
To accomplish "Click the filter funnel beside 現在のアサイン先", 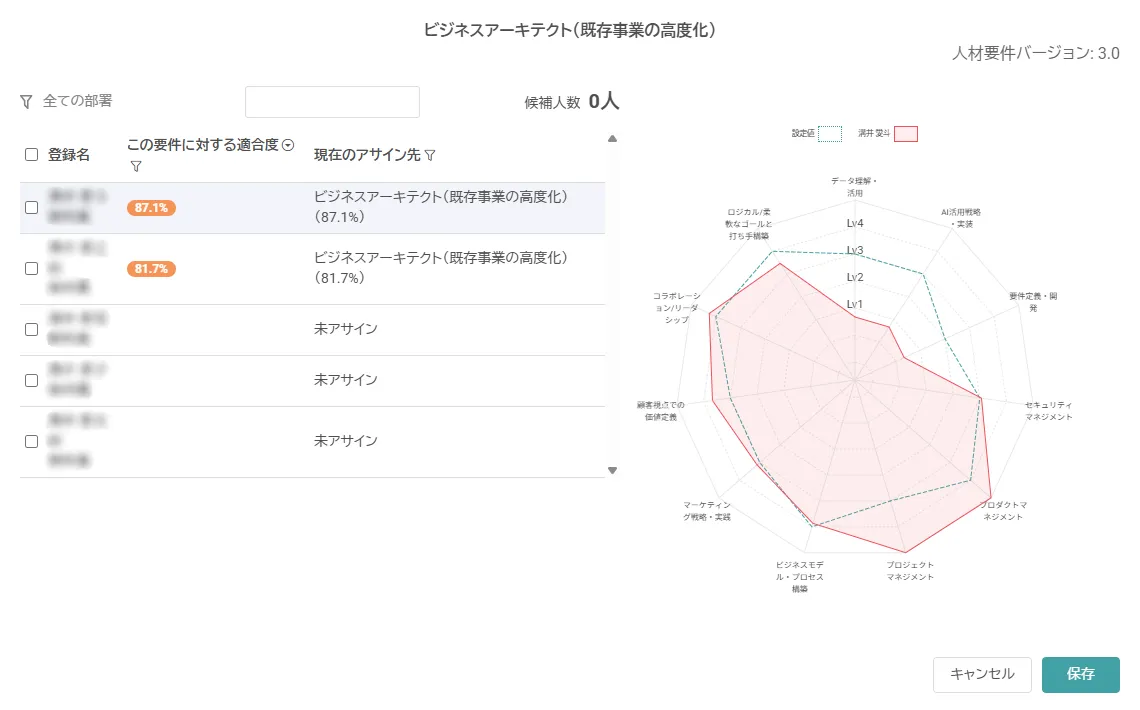I will (430, 156).
